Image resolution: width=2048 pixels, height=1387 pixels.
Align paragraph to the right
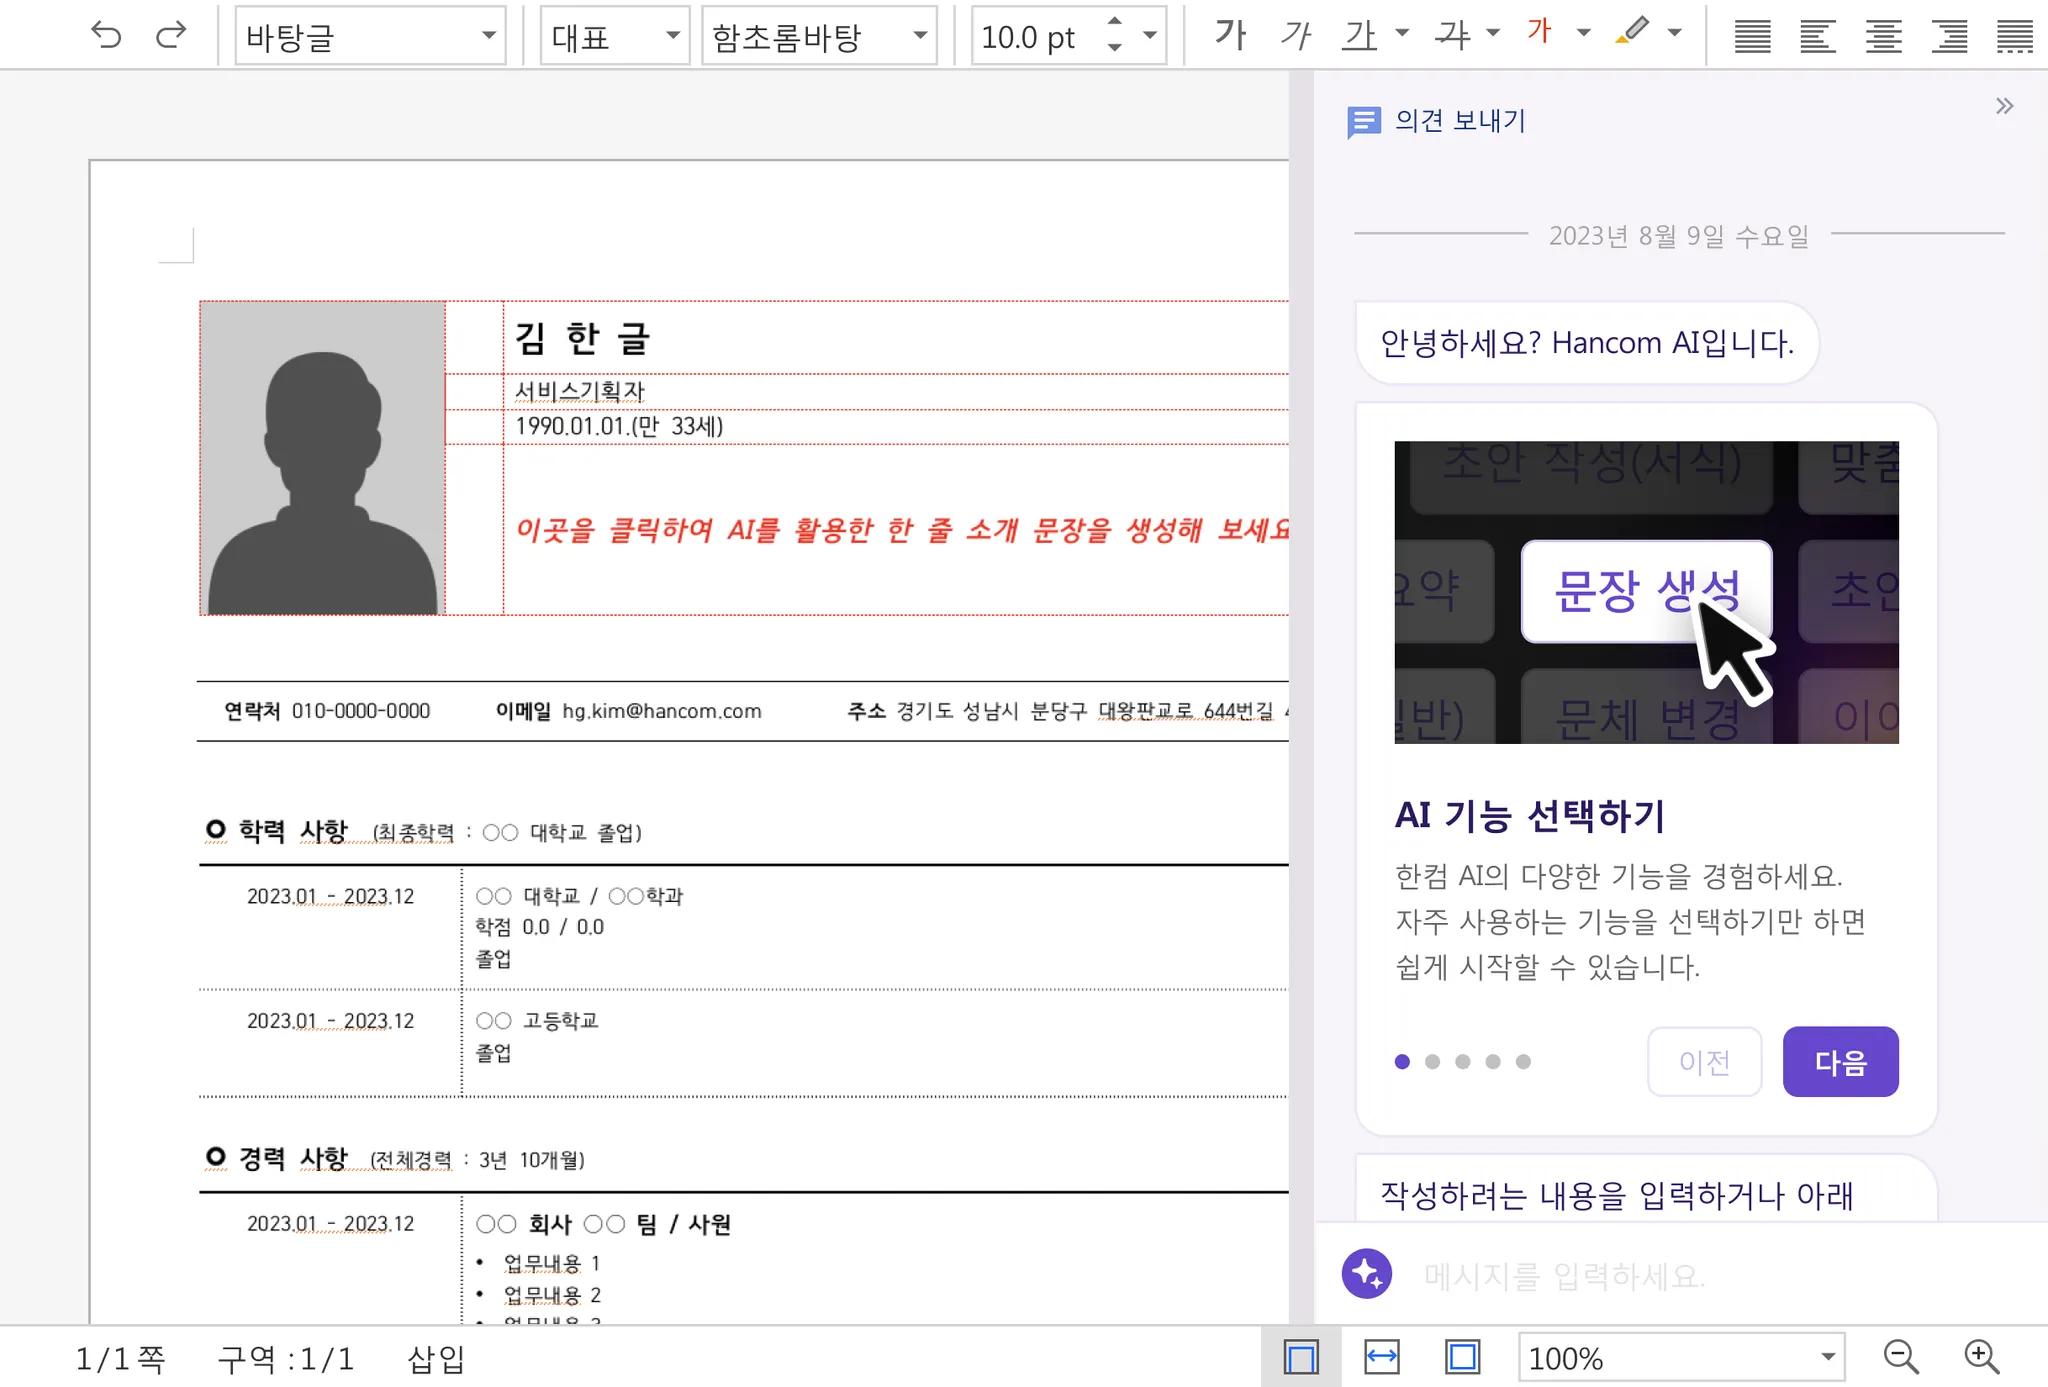pyautogui.click(x=1949, y=37)
